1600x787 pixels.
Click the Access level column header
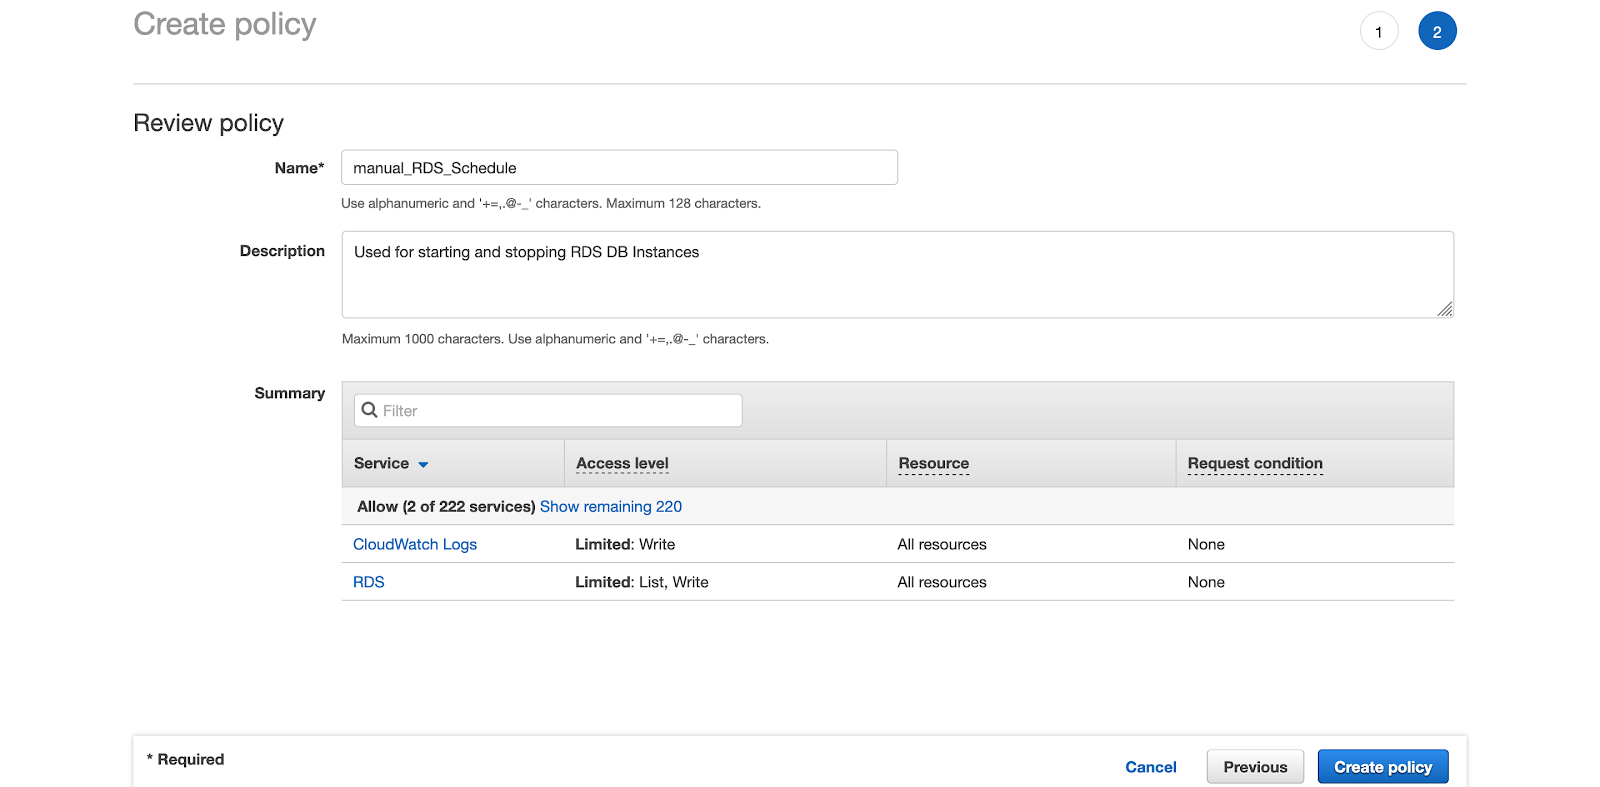pos(622,463)
